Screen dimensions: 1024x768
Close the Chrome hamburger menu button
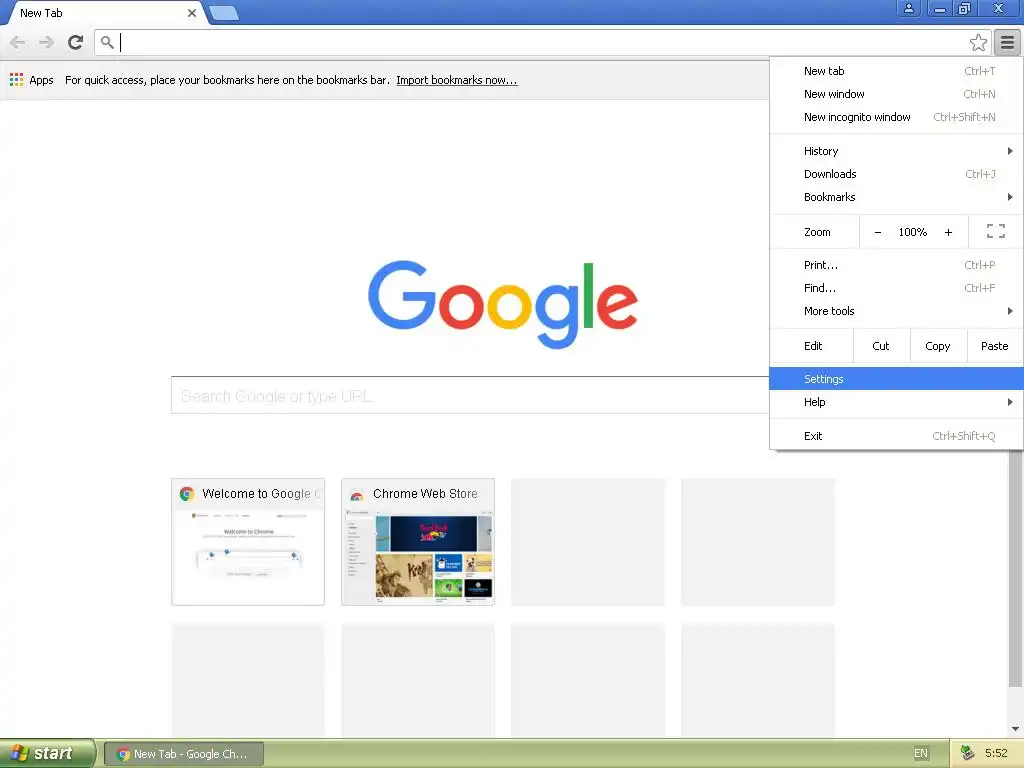[1007, 43]
